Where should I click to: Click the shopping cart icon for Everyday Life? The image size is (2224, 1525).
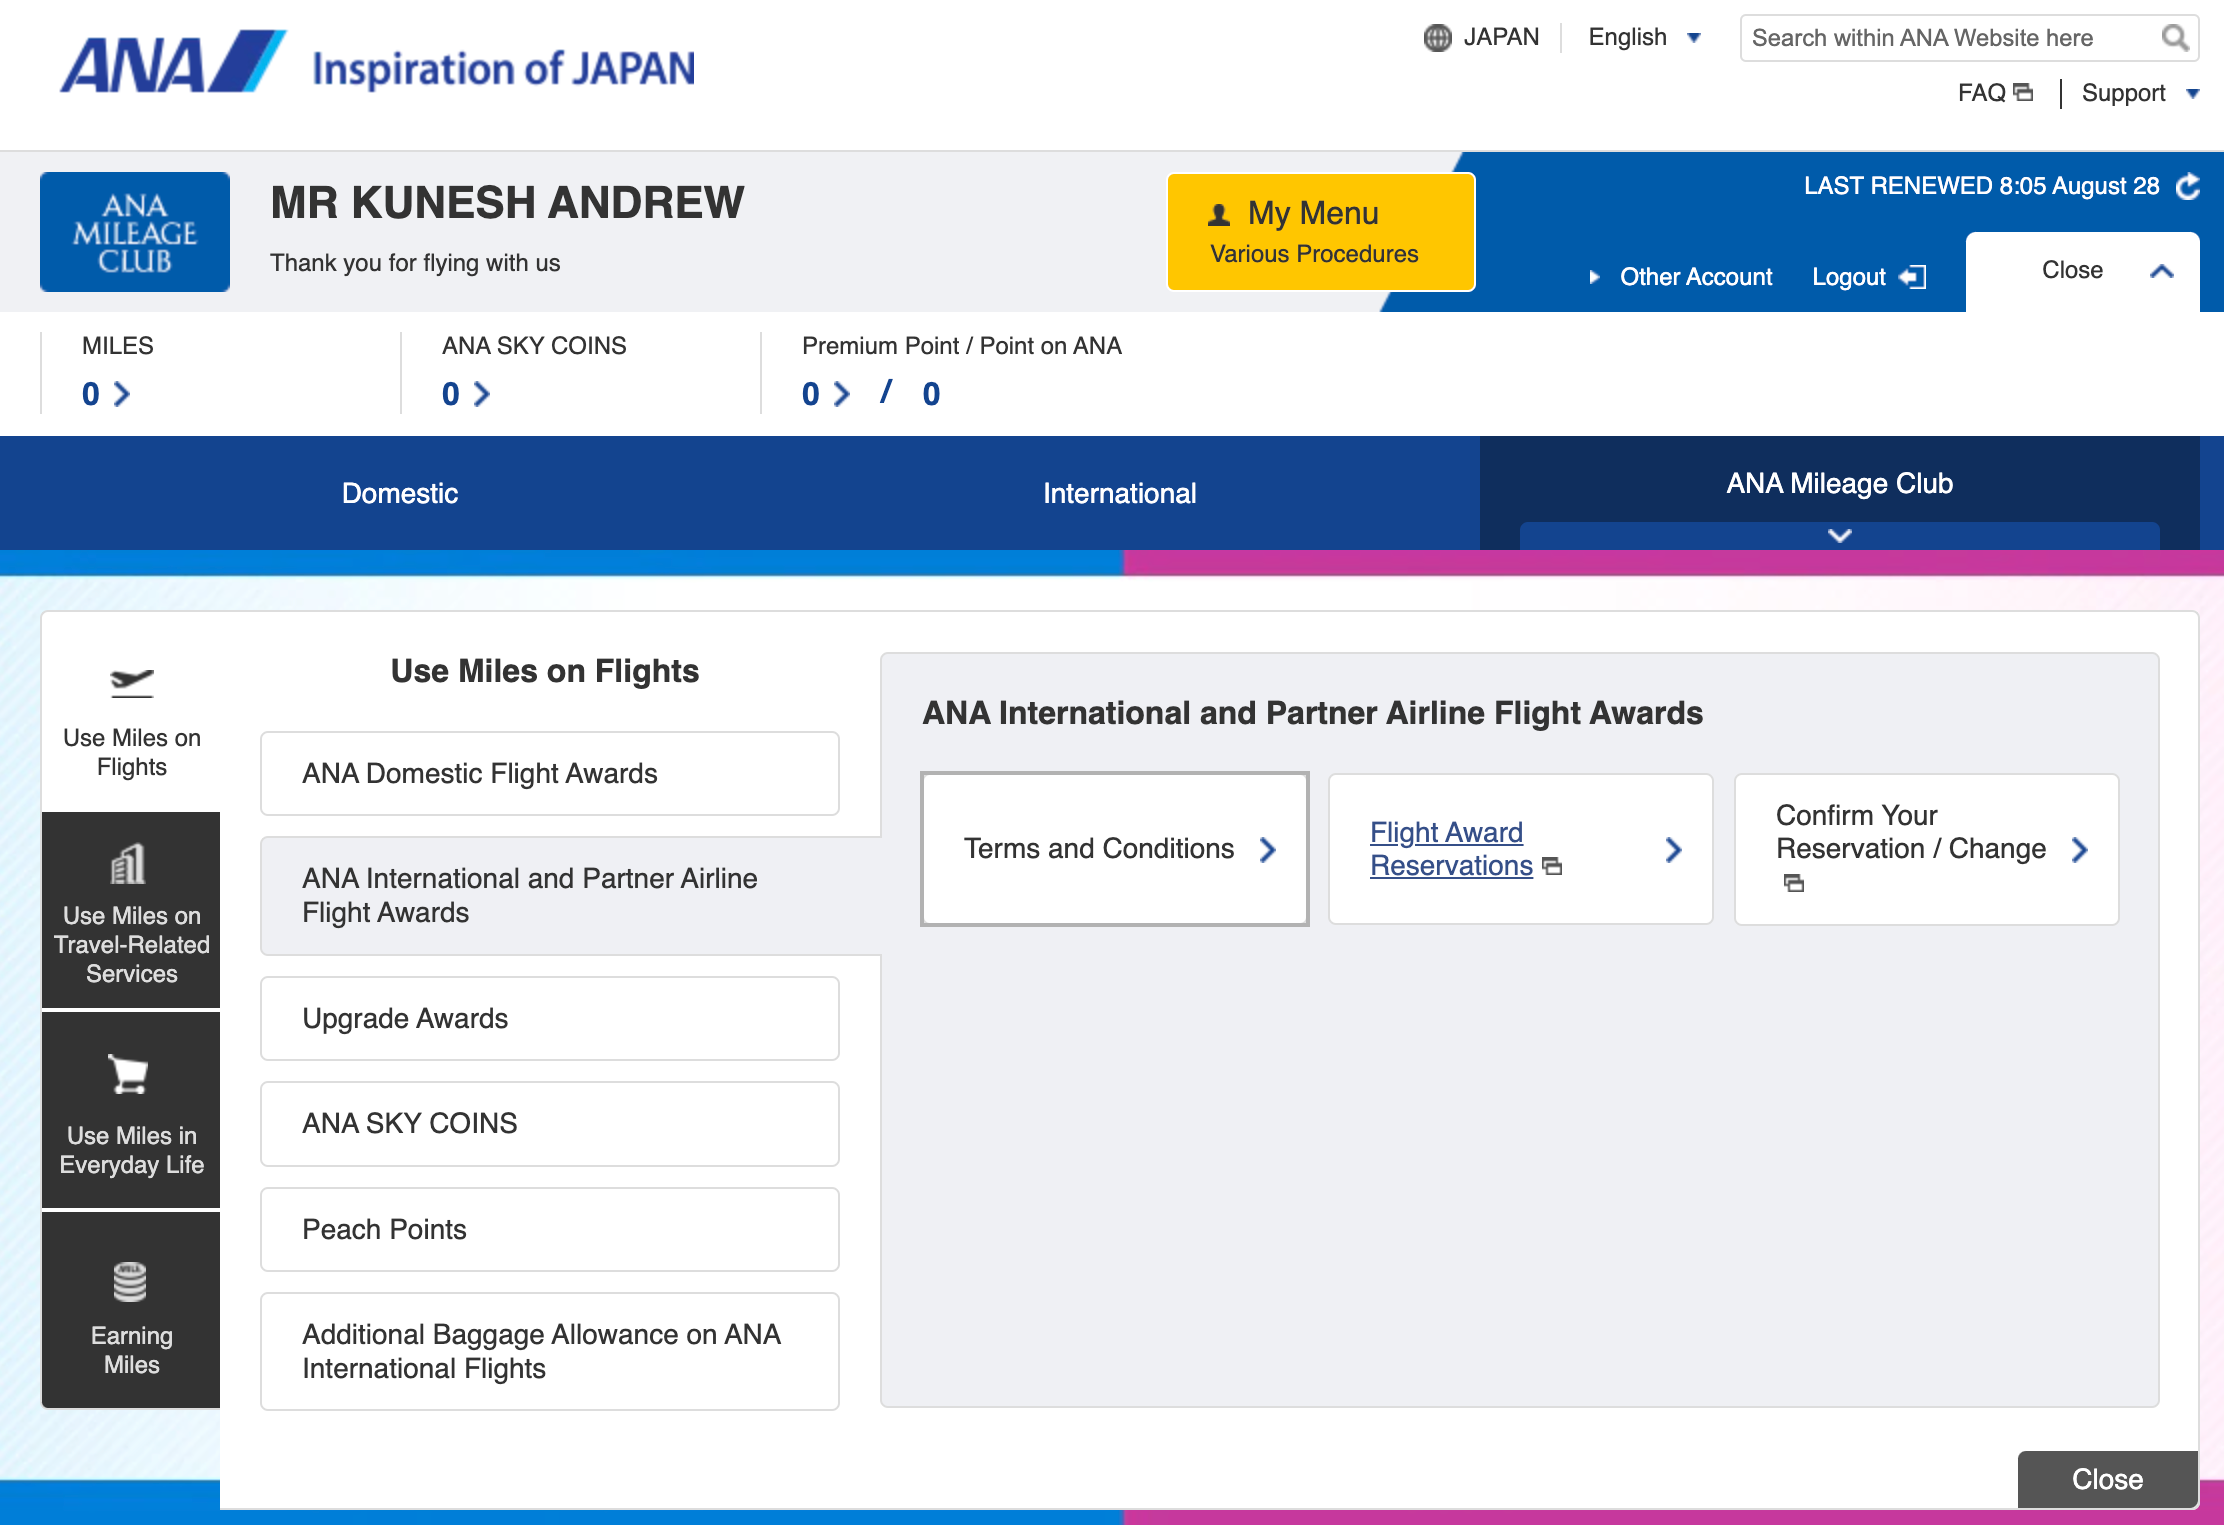click(129, 1075)
